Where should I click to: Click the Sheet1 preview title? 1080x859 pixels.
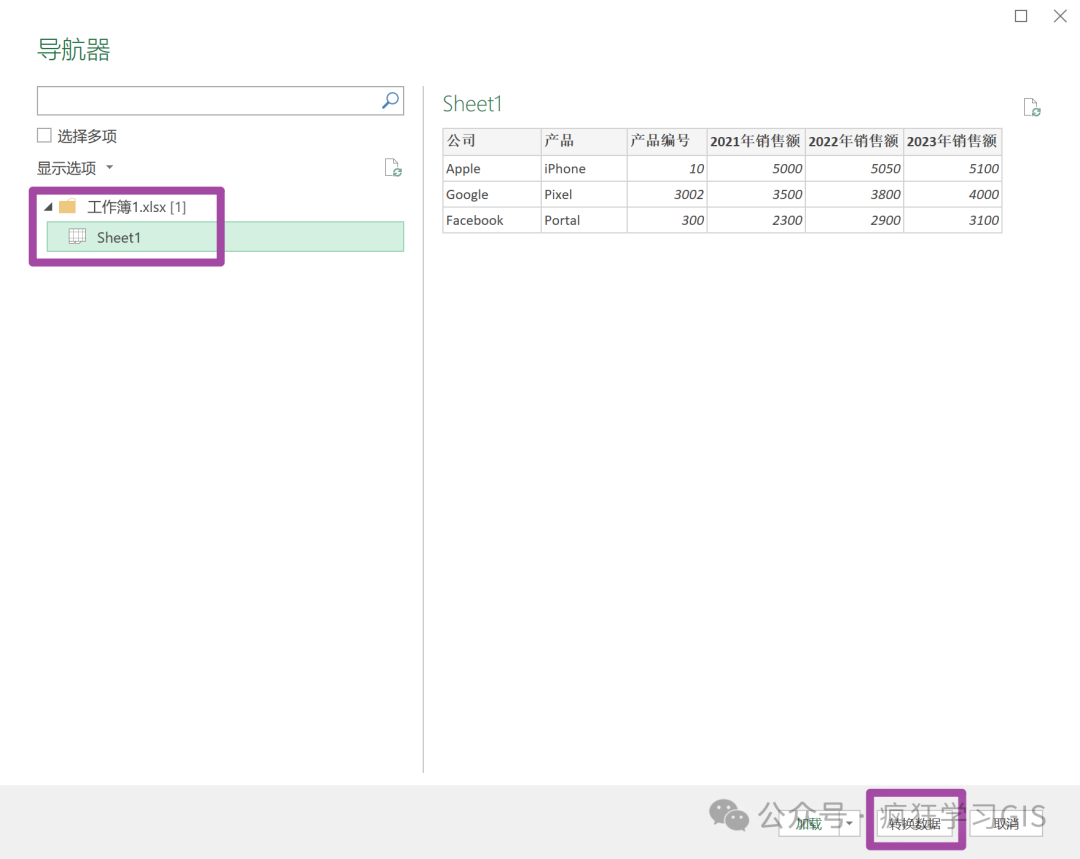click(x=472, y=104)
